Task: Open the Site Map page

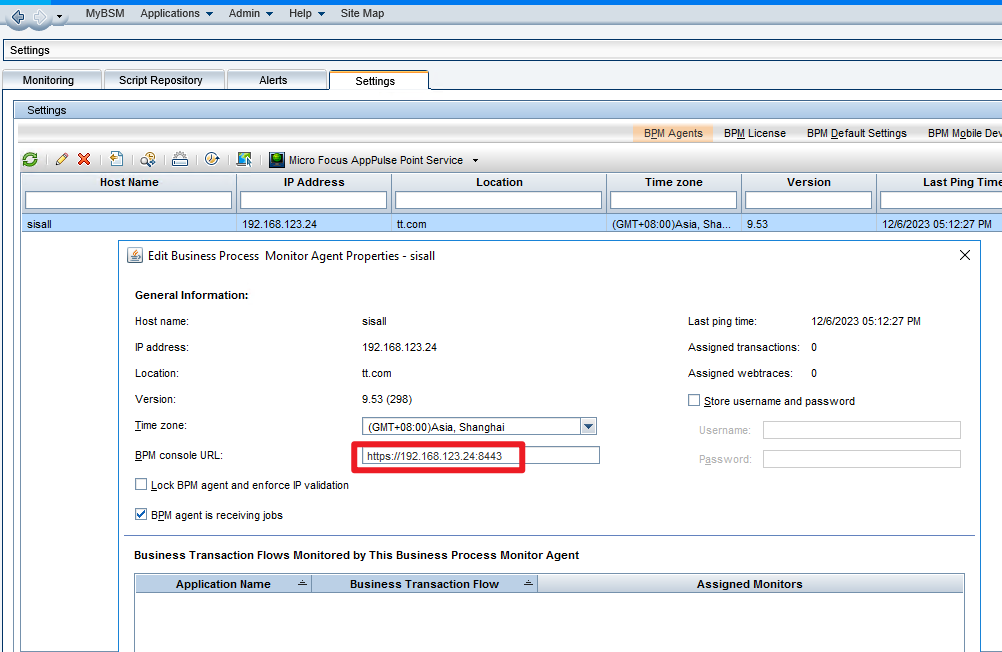Action: 362,13
